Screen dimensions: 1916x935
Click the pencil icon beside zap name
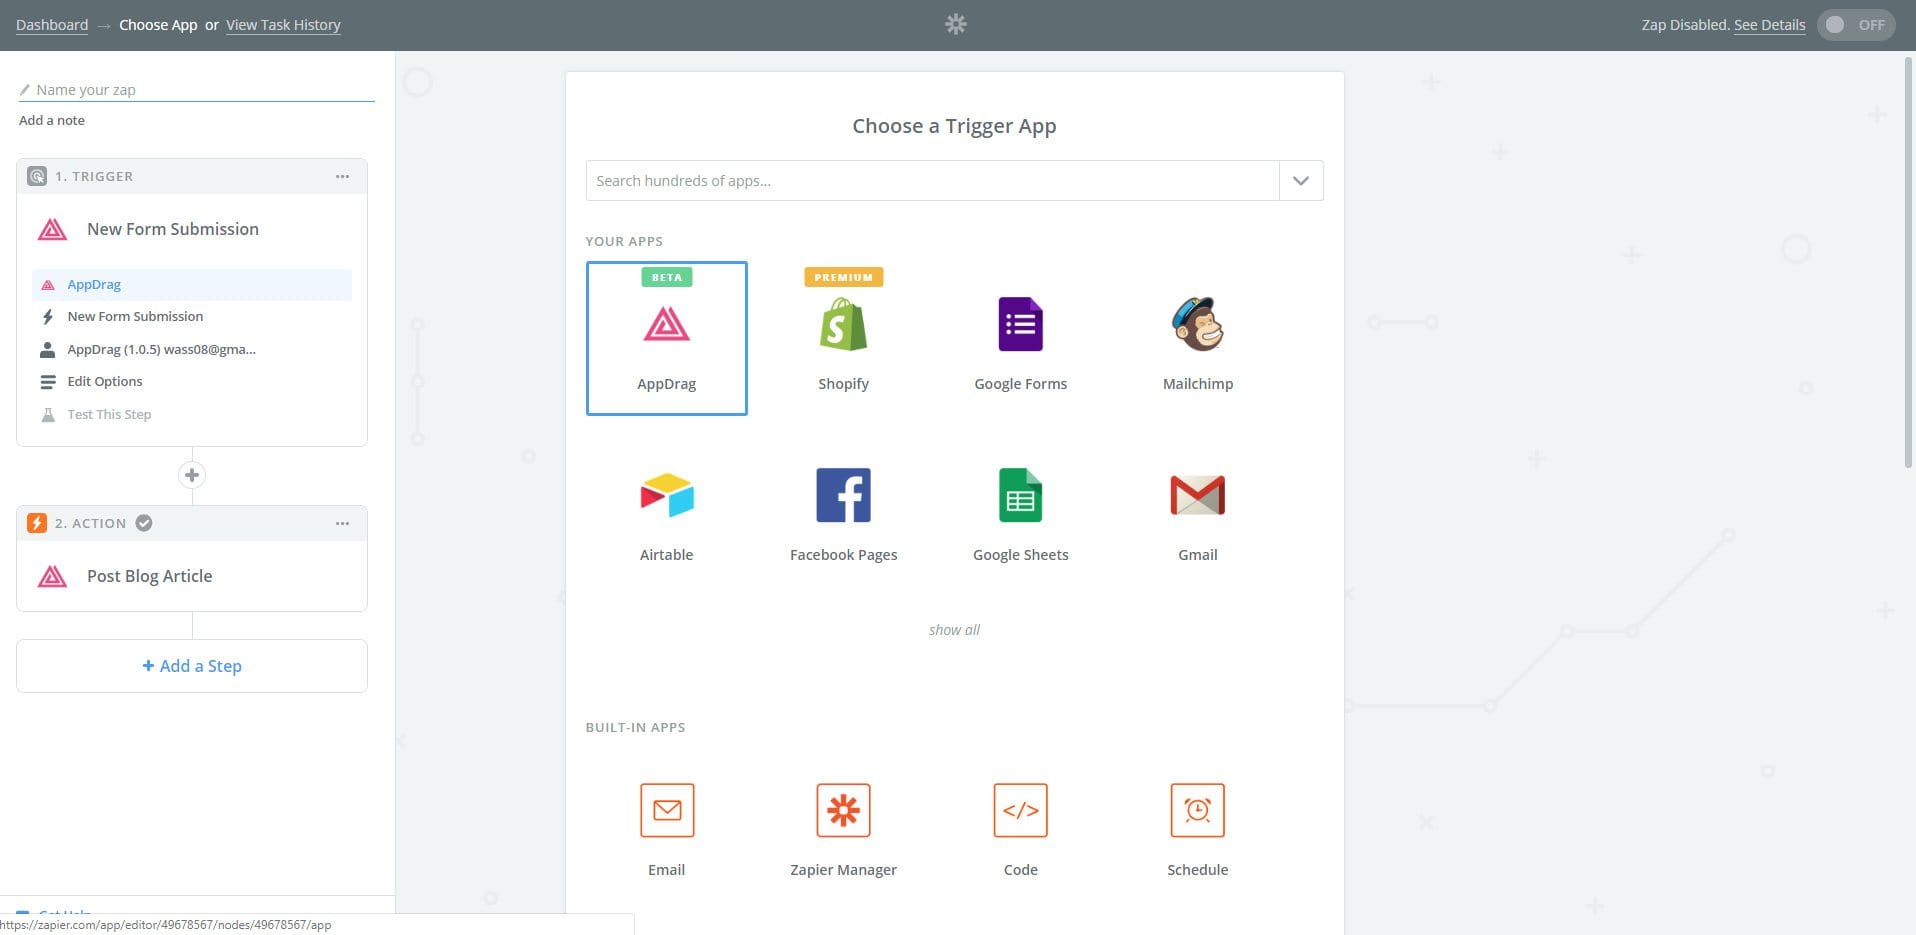(x=25, y=89)
